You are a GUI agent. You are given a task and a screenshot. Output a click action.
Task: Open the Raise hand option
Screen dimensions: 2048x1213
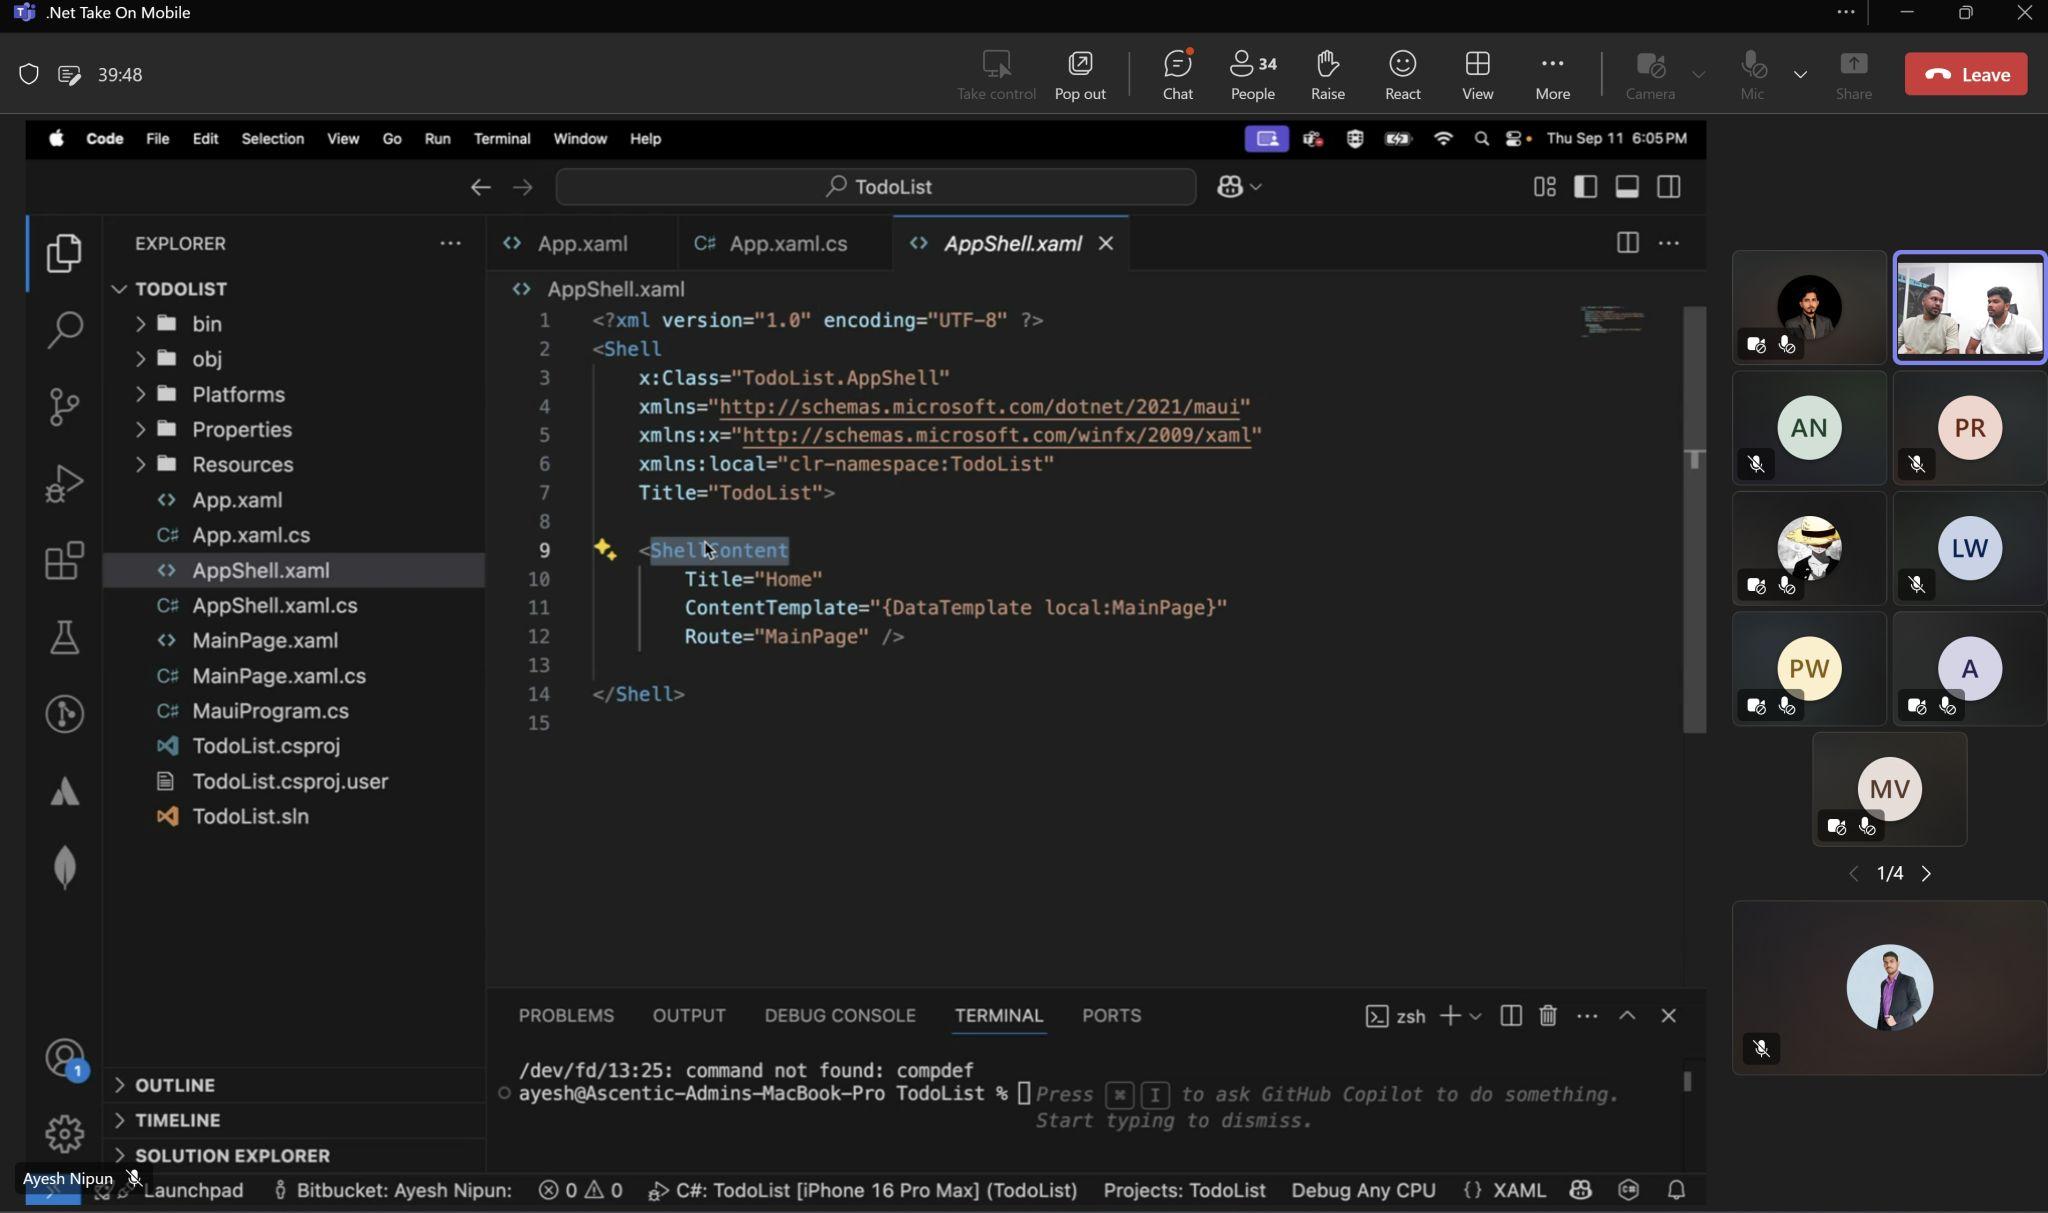tap(1327, 75)
